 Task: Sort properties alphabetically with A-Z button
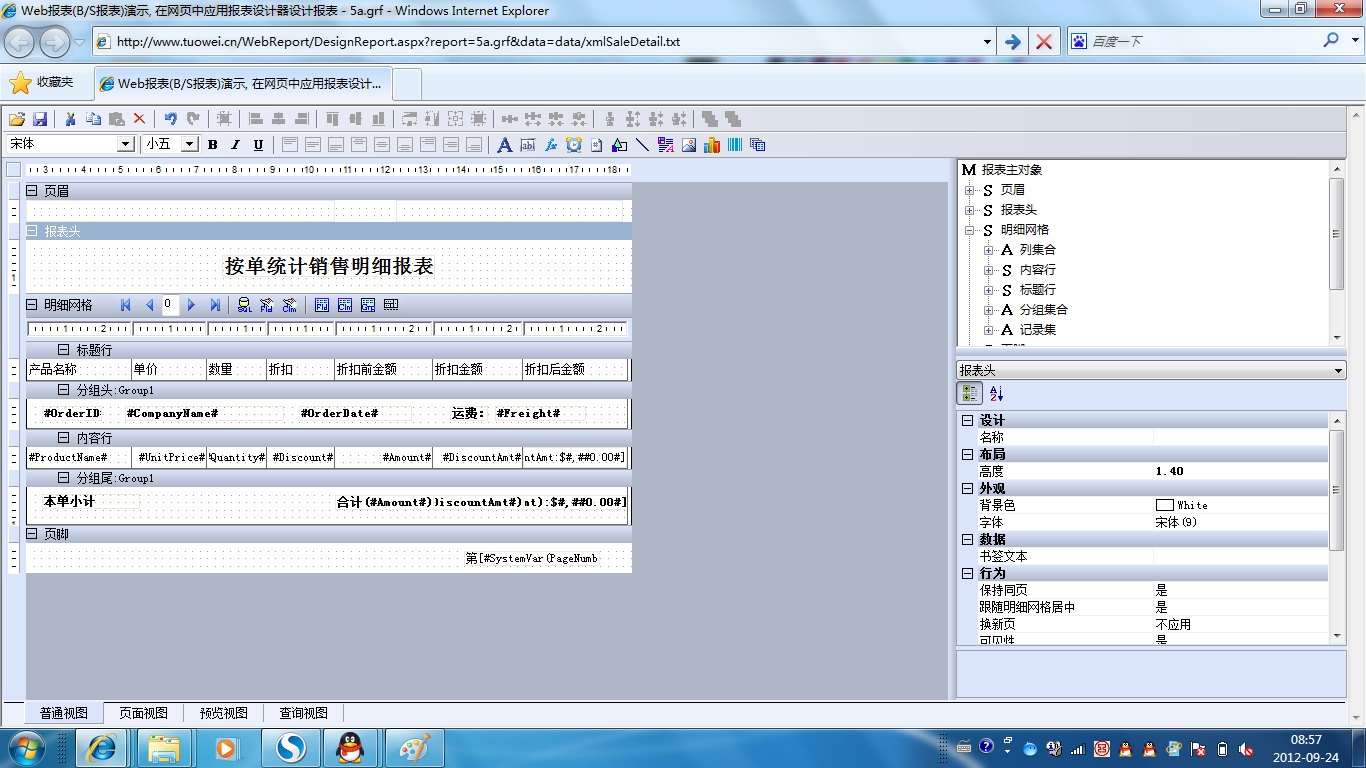996,394
